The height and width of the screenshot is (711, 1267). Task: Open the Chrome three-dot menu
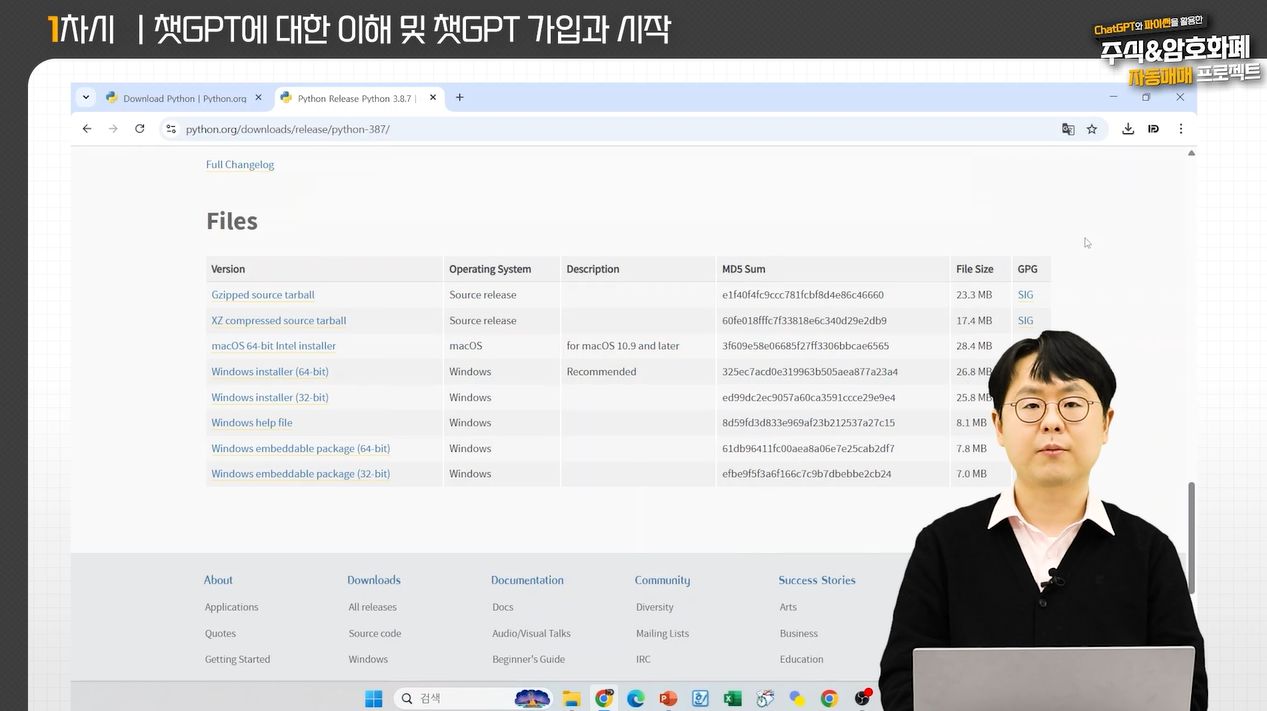click(1181, 129)
